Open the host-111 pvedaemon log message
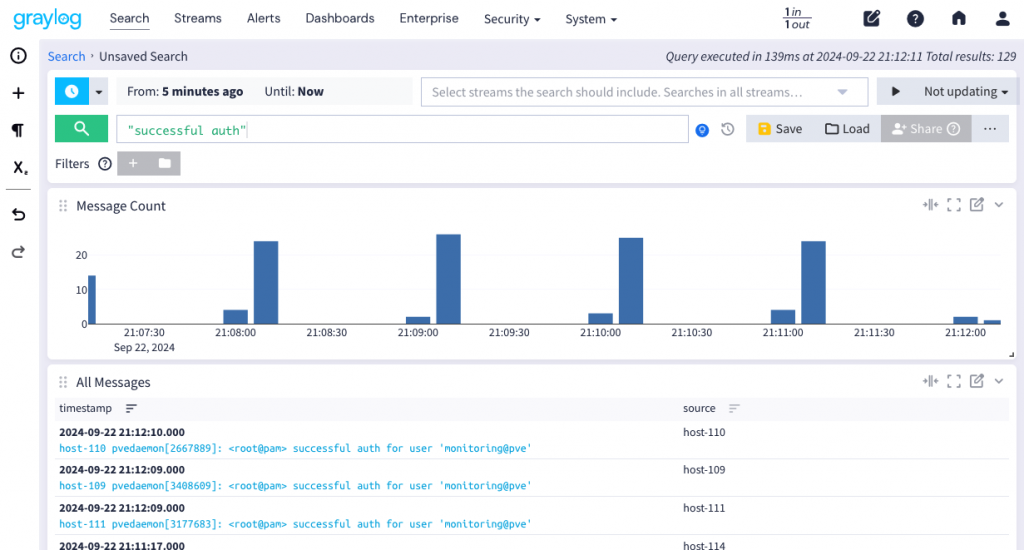The image size is (1024, 550). click(x=295, y=524)
